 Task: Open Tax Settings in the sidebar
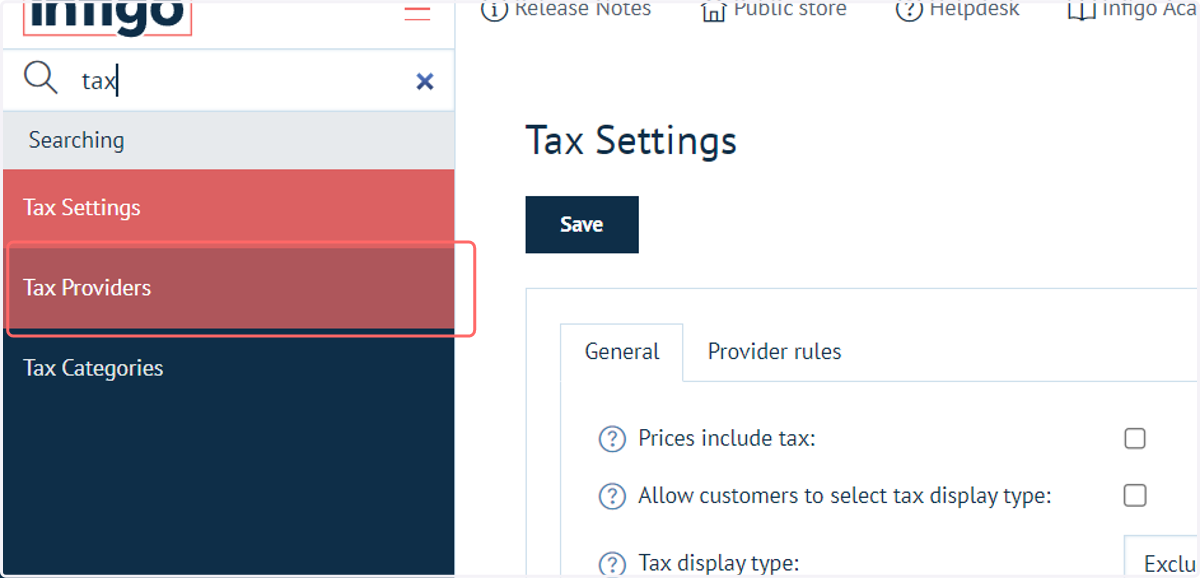[229, 208]
